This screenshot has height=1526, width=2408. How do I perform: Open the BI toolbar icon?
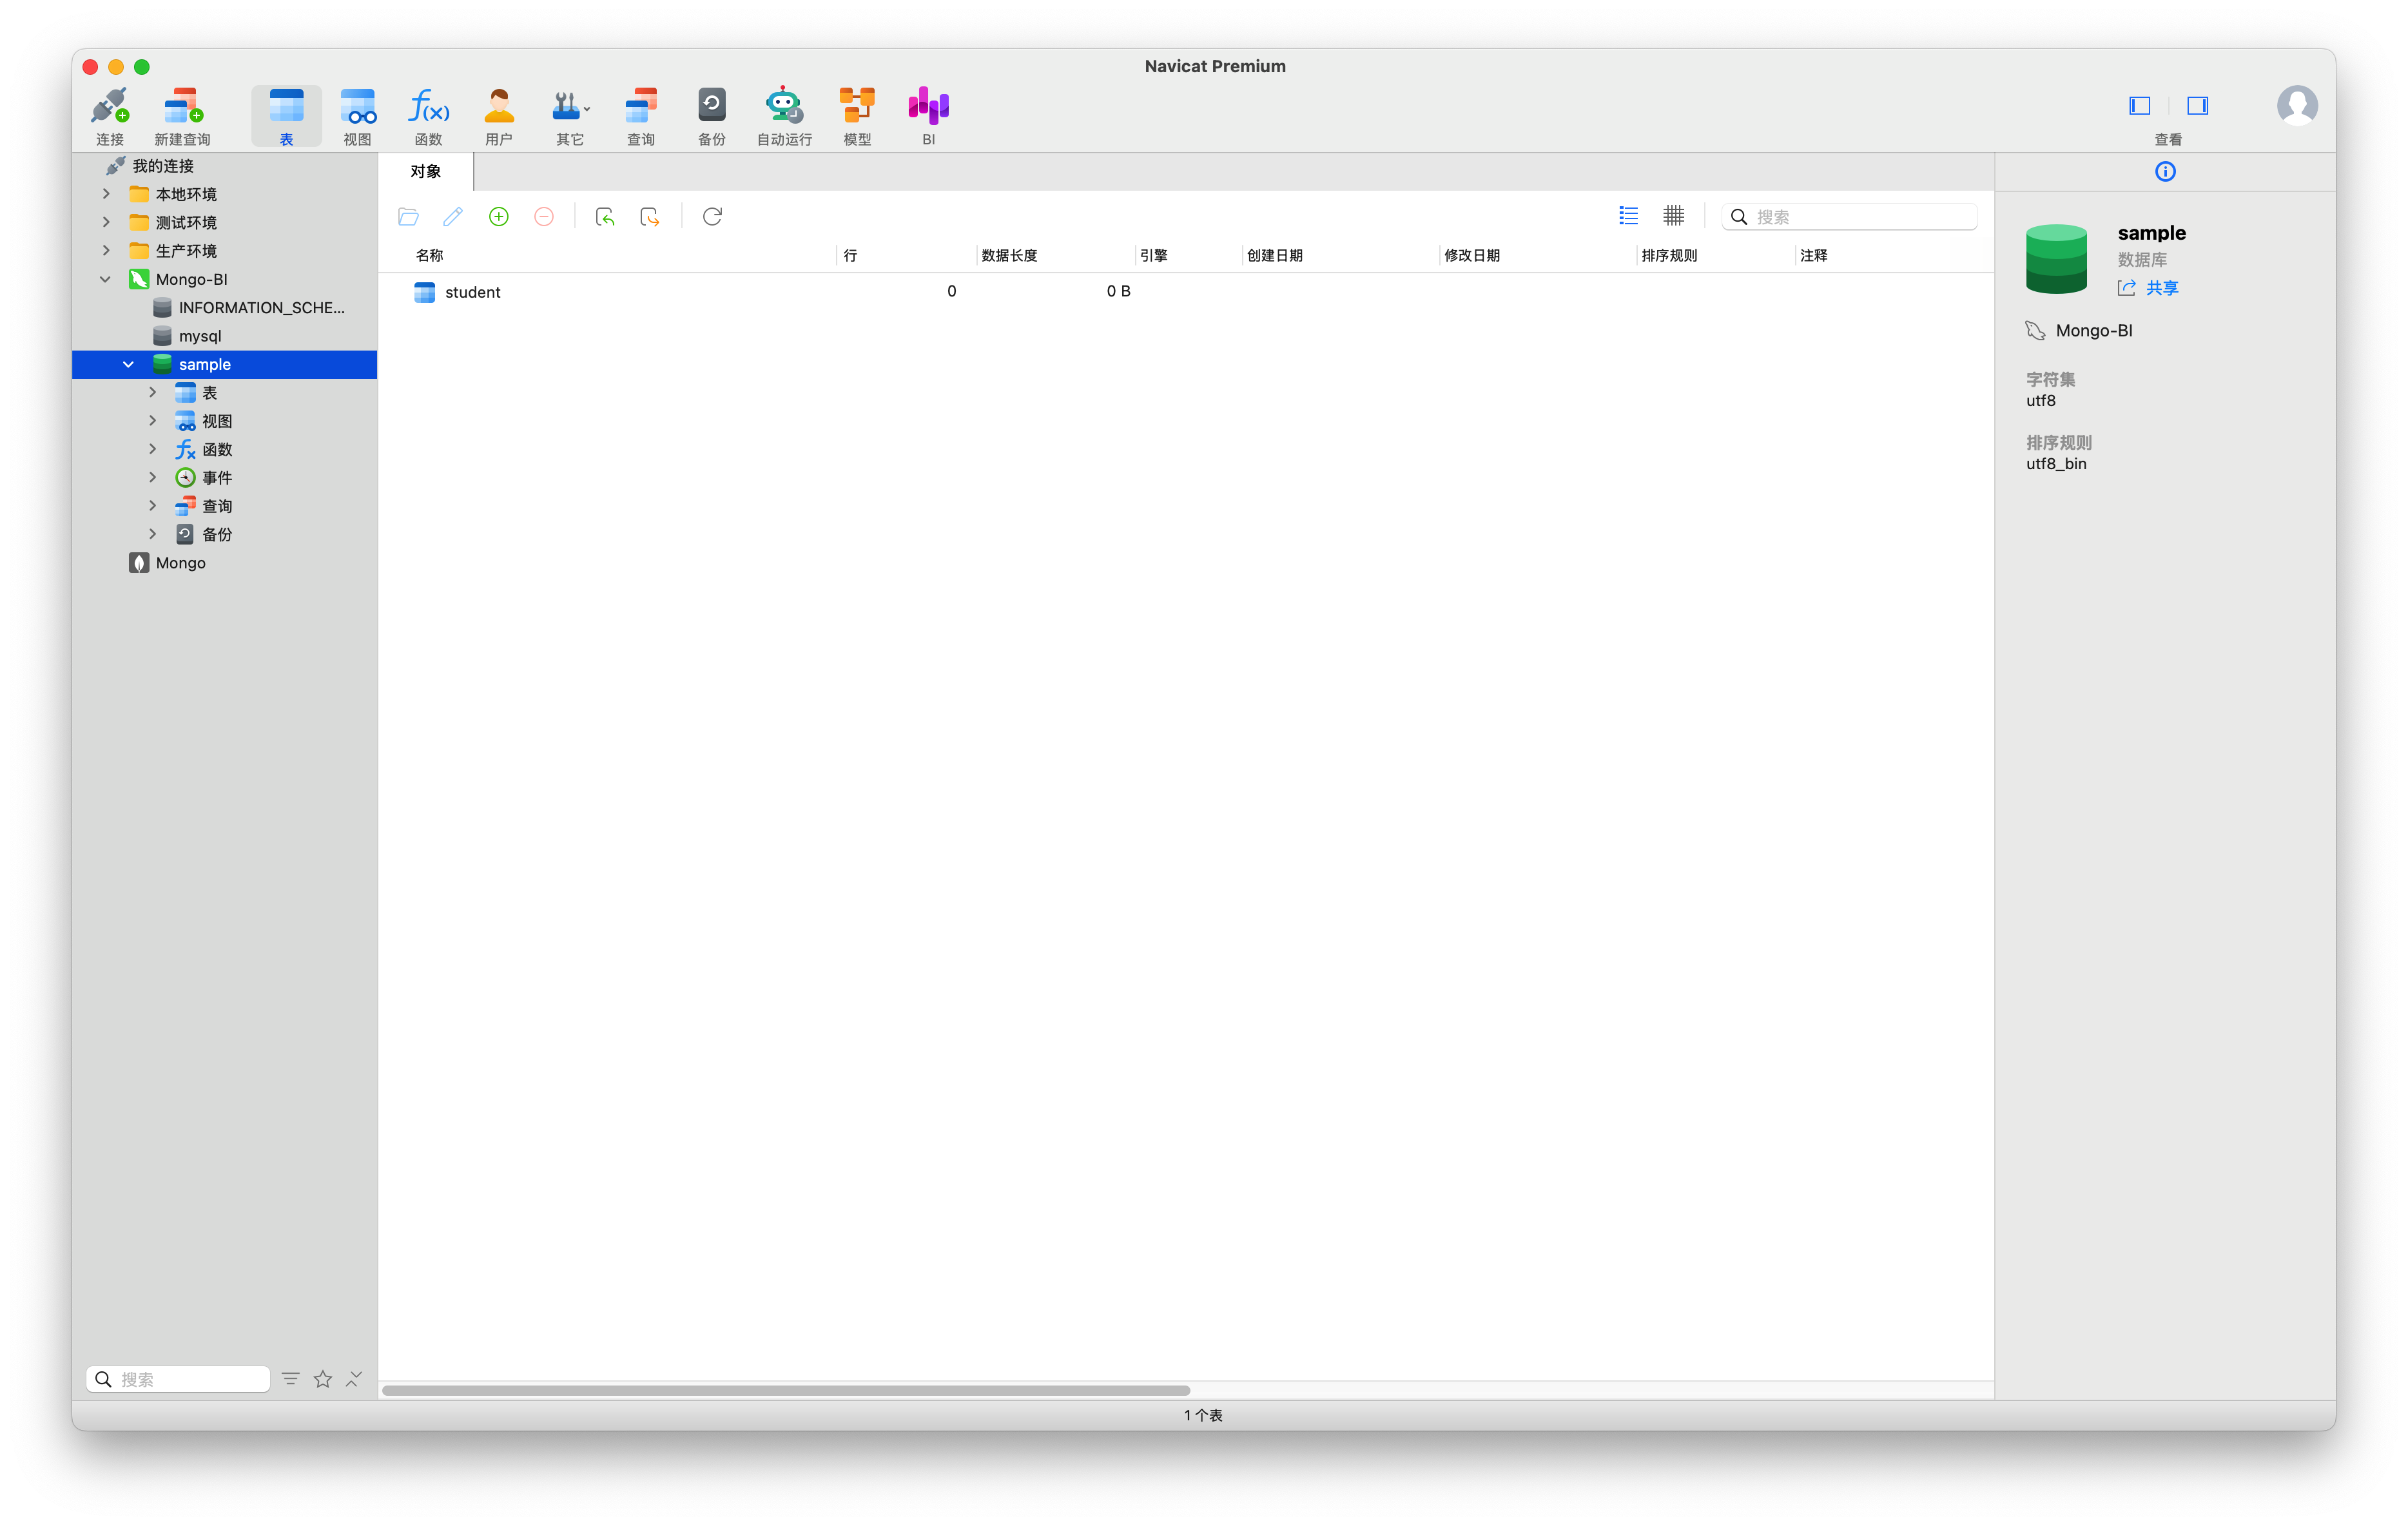point(928,115)
